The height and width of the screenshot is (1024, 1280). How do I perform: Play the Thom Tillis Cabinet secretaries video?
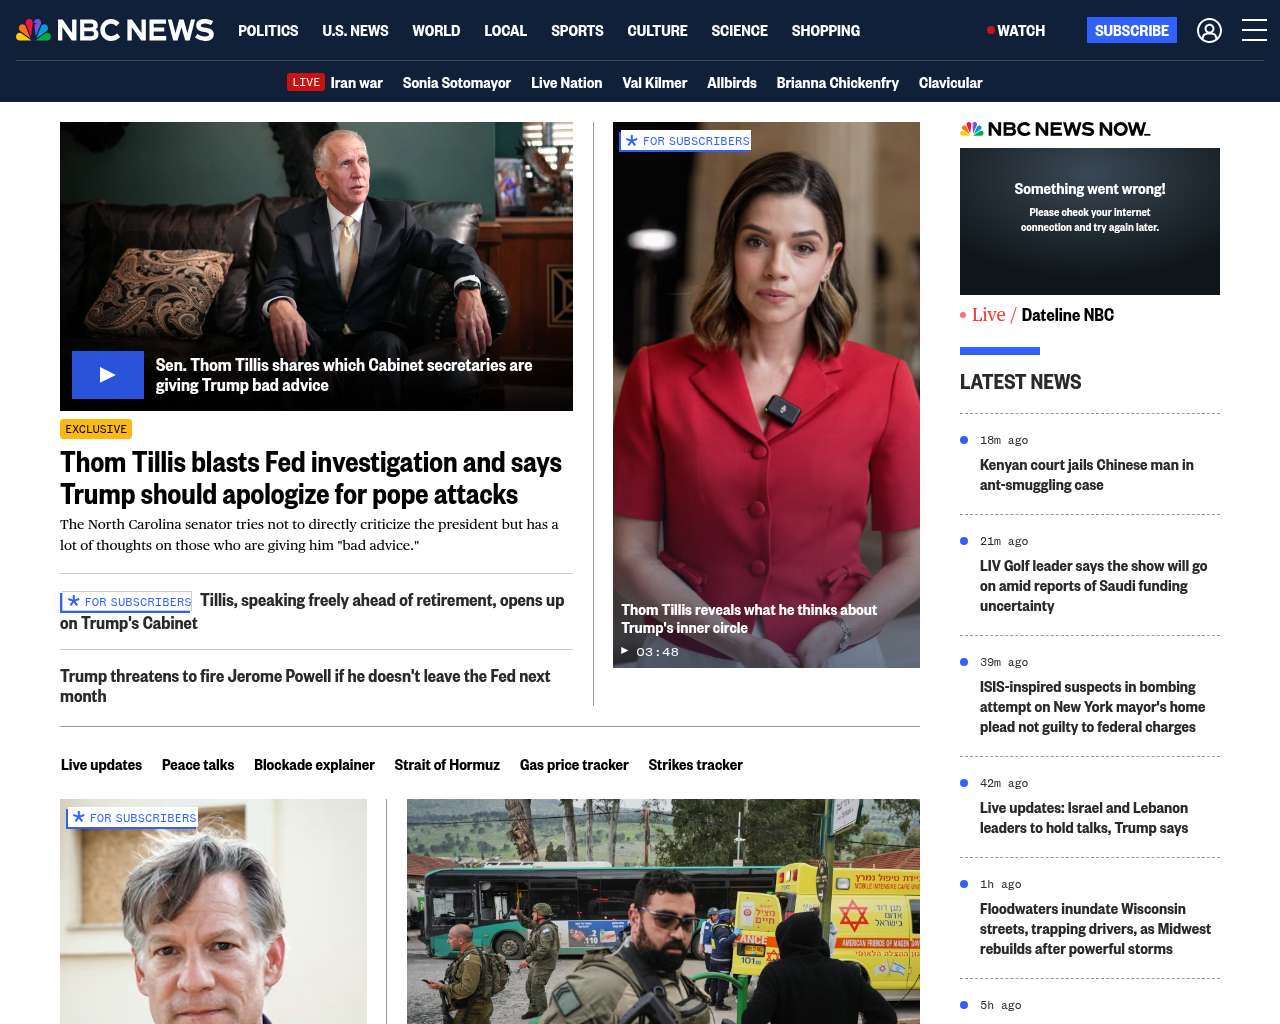108,375
